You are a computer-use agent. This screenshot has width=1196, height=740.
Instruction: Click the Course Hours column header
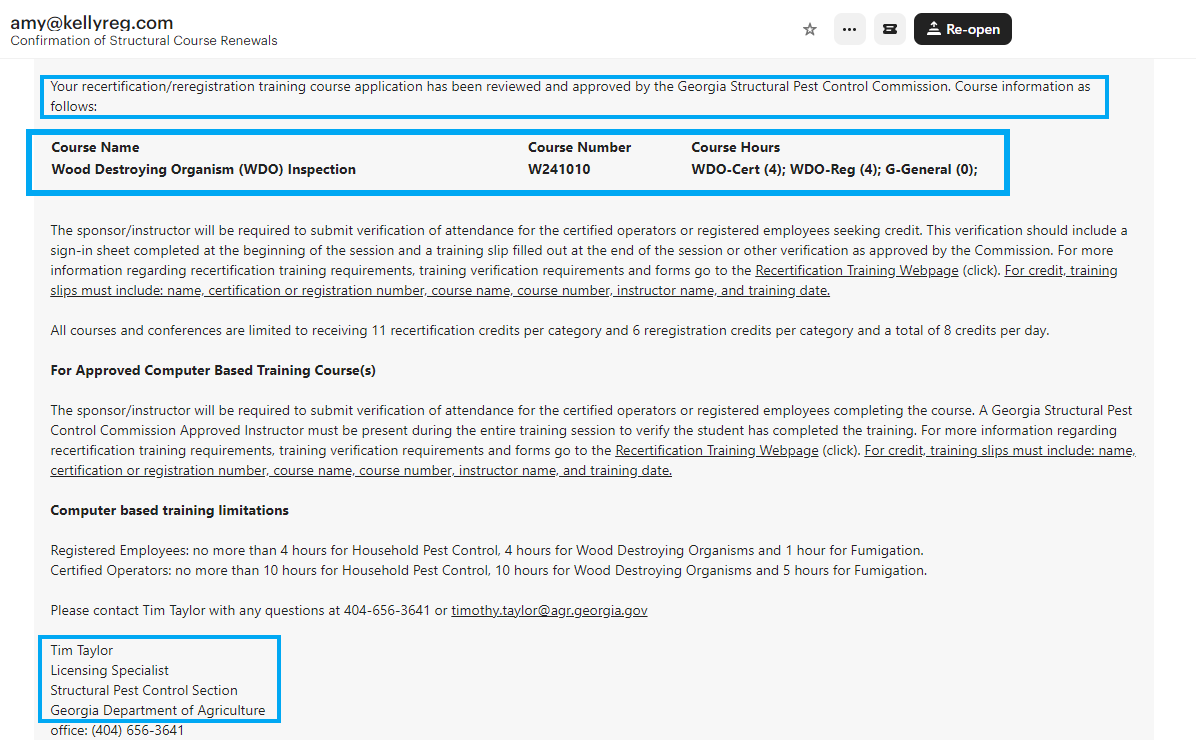pyautogui.click(x=735, y=147)
